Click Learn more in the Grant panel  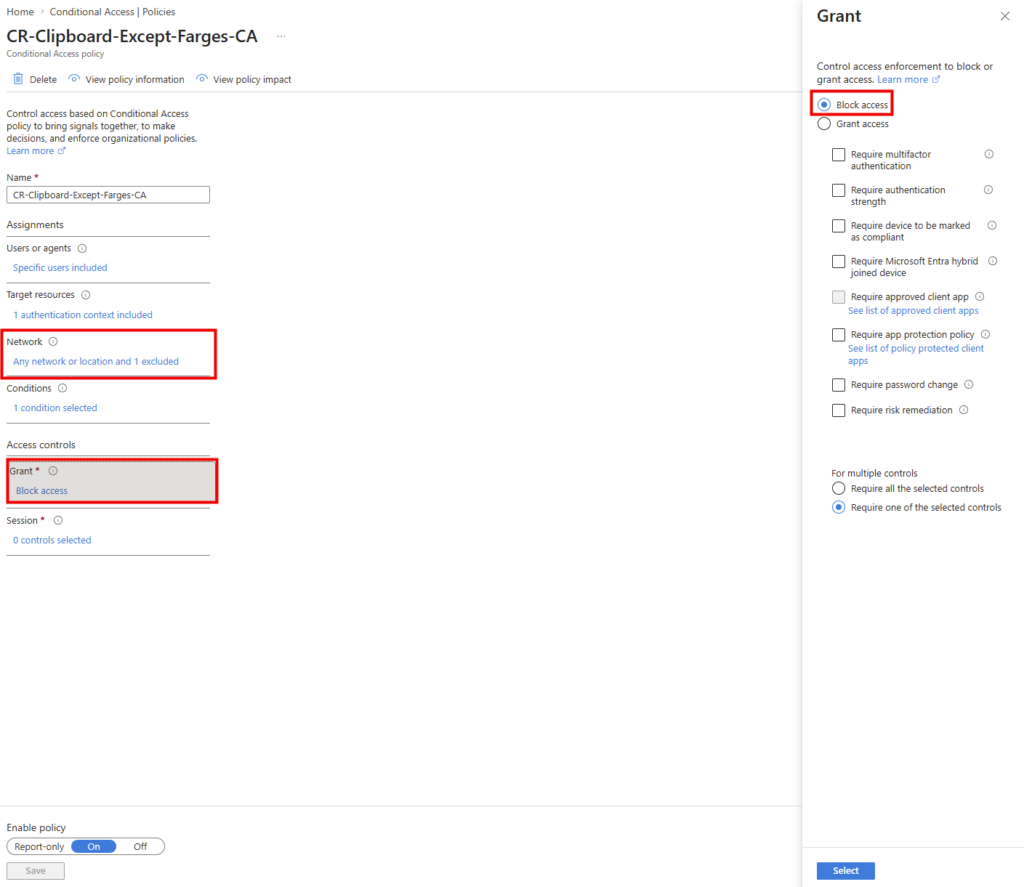coord(903,79)
